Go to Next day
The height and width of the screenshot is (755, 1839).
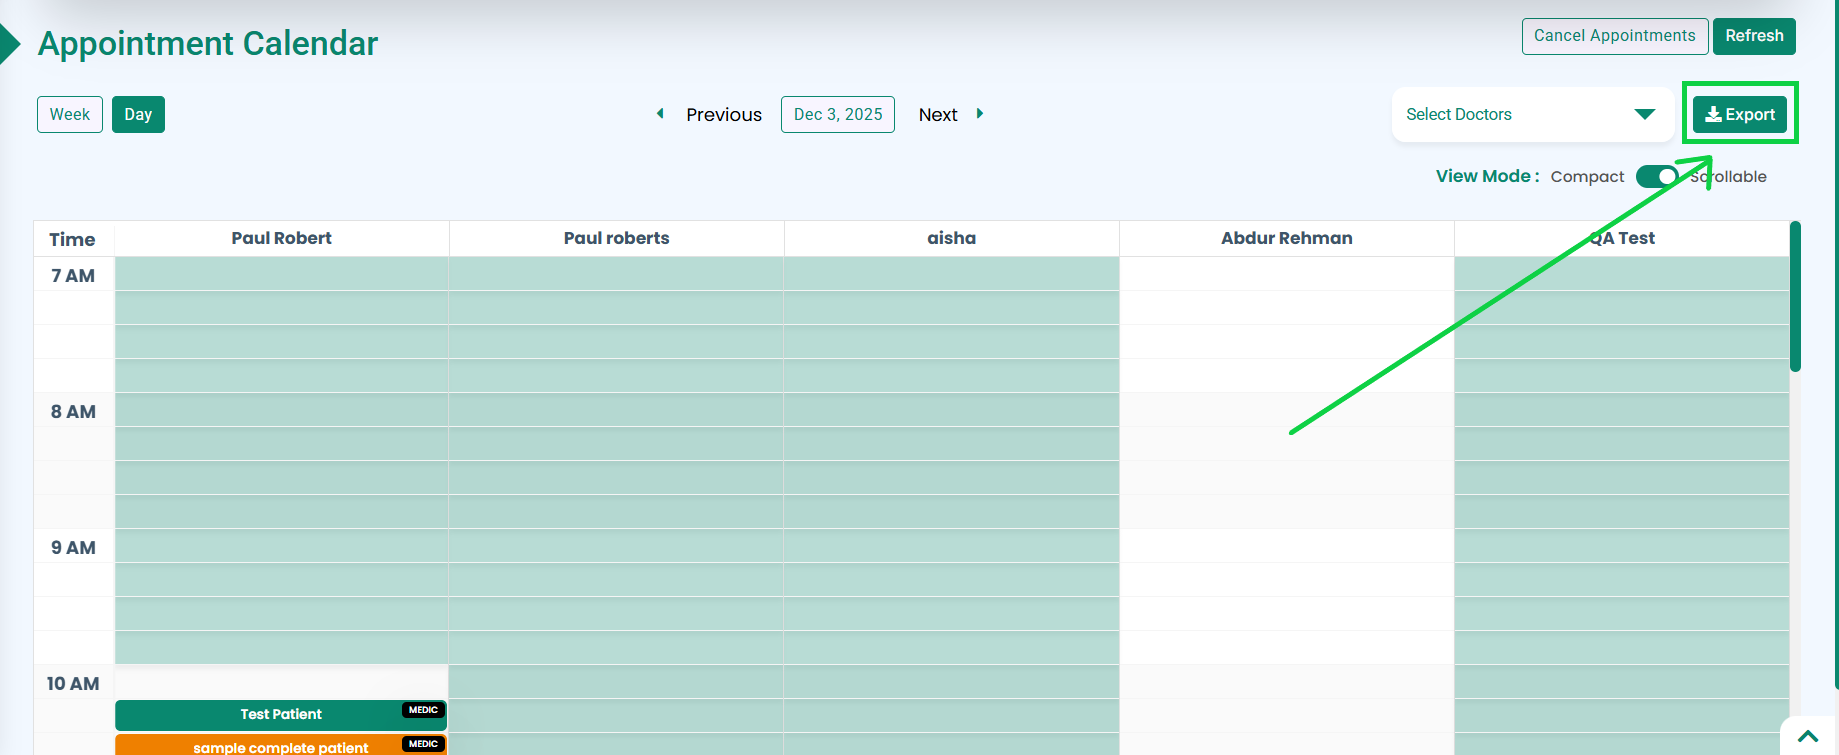pyautogui.click(x=938, y=115)
